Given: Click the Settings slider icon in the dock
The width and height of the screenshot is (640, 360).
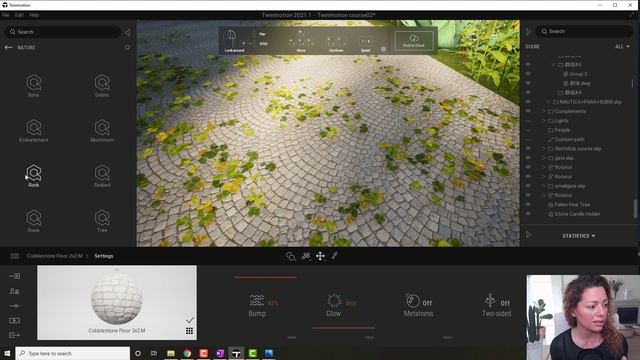Looking at the screenshot, I should [14, 306].
